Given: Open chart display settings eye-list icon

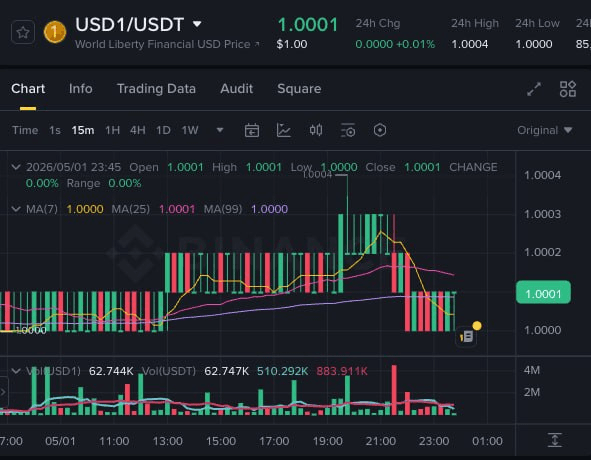Looking at the screenshot, I should [x=348, y=130].
